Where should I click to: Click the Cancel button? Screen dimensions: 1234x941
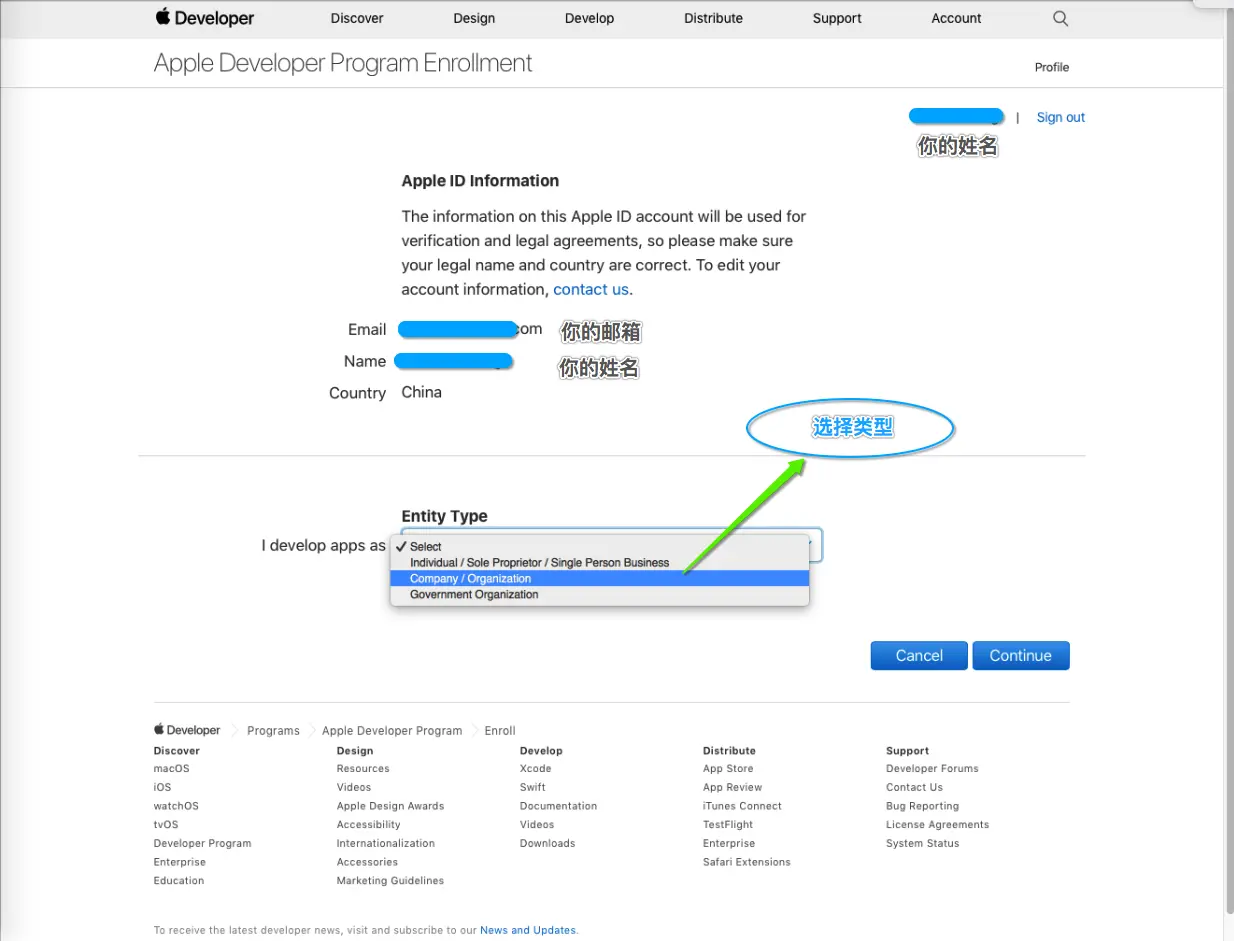coord(919,656)
